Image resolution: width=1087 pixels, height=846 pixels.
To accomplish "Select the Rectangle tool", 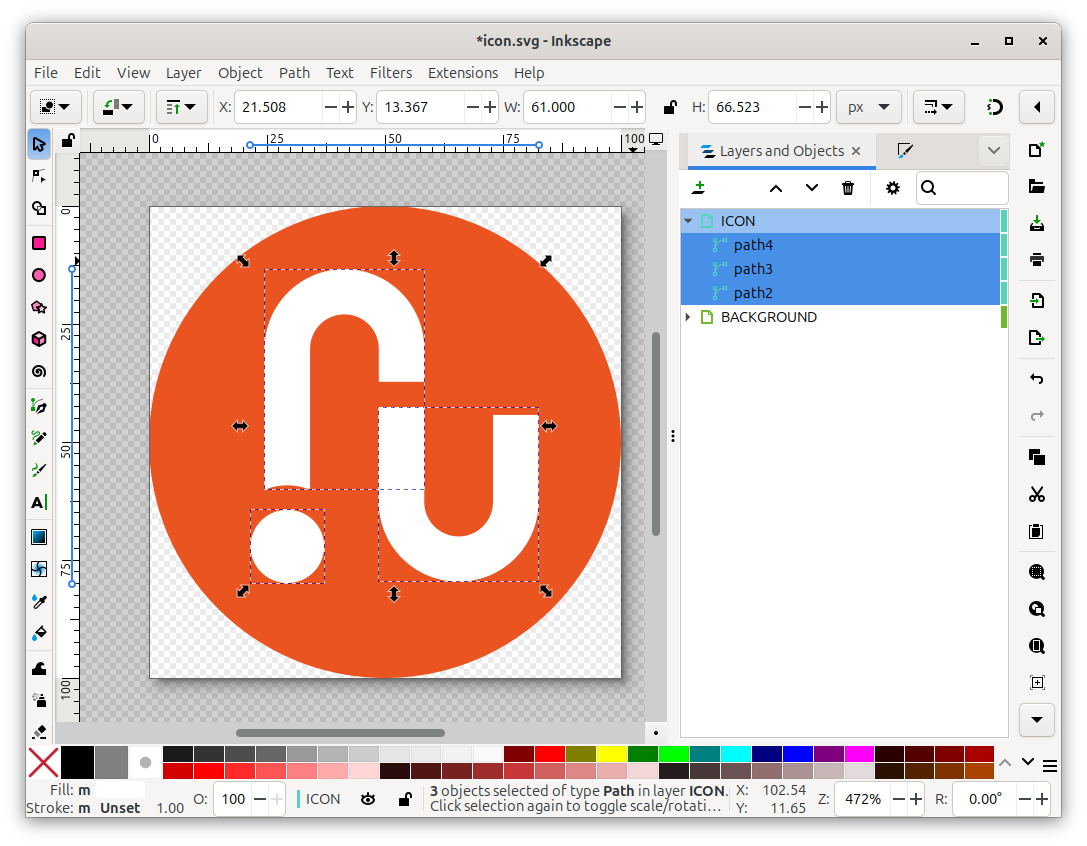I will click(39, 243).
